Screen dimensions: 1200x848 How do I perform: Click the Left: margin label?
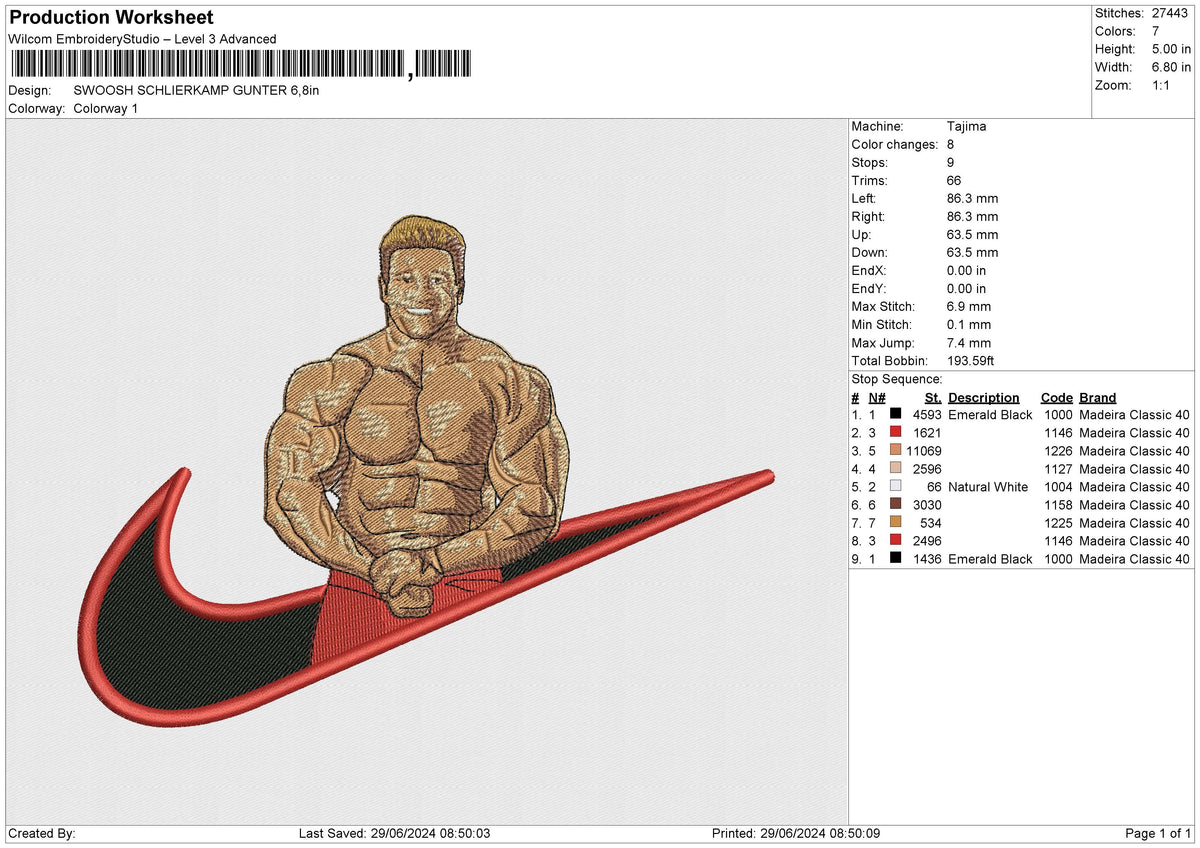(864, 199)
